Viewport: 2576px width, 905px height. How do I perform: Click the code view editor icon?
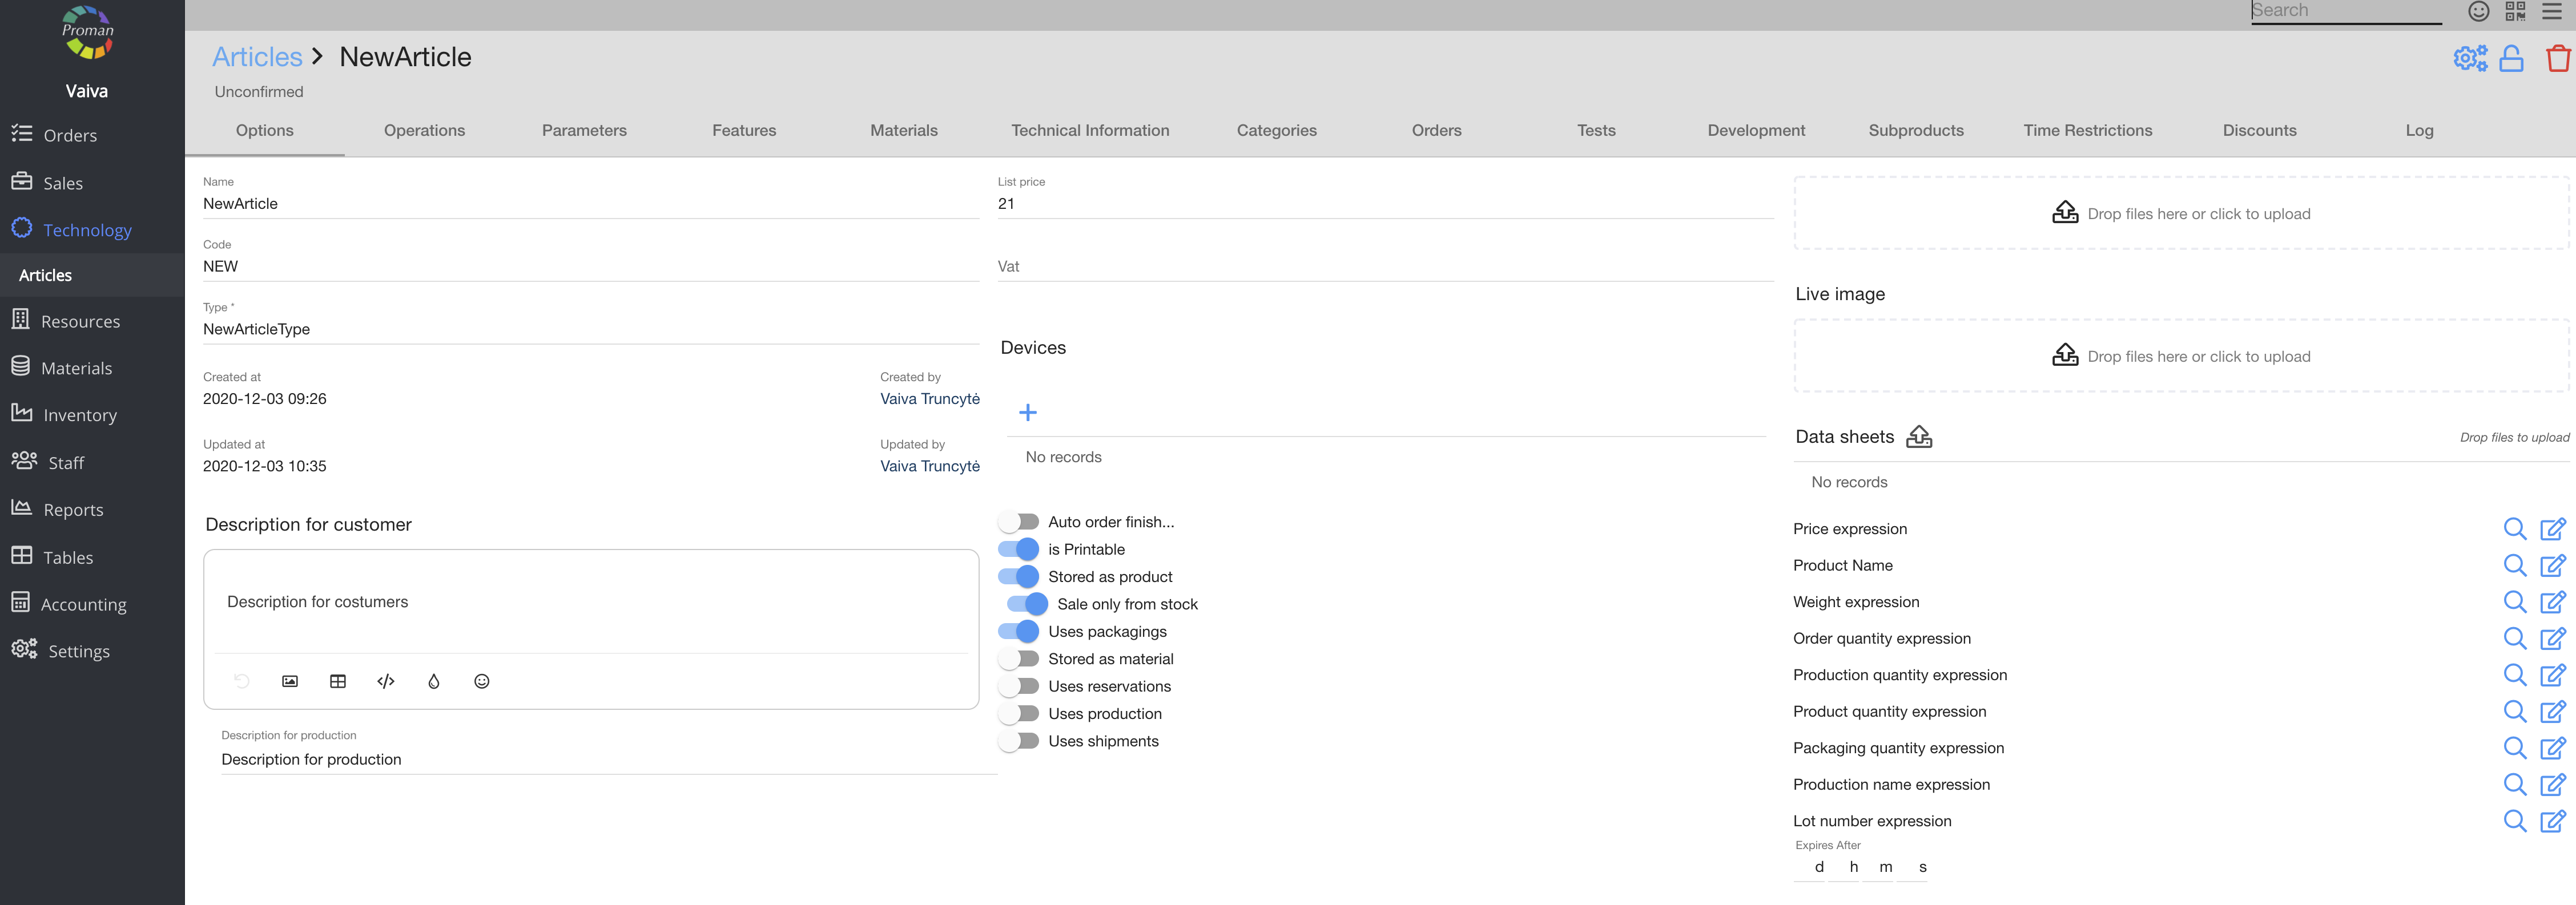[386, 681]
